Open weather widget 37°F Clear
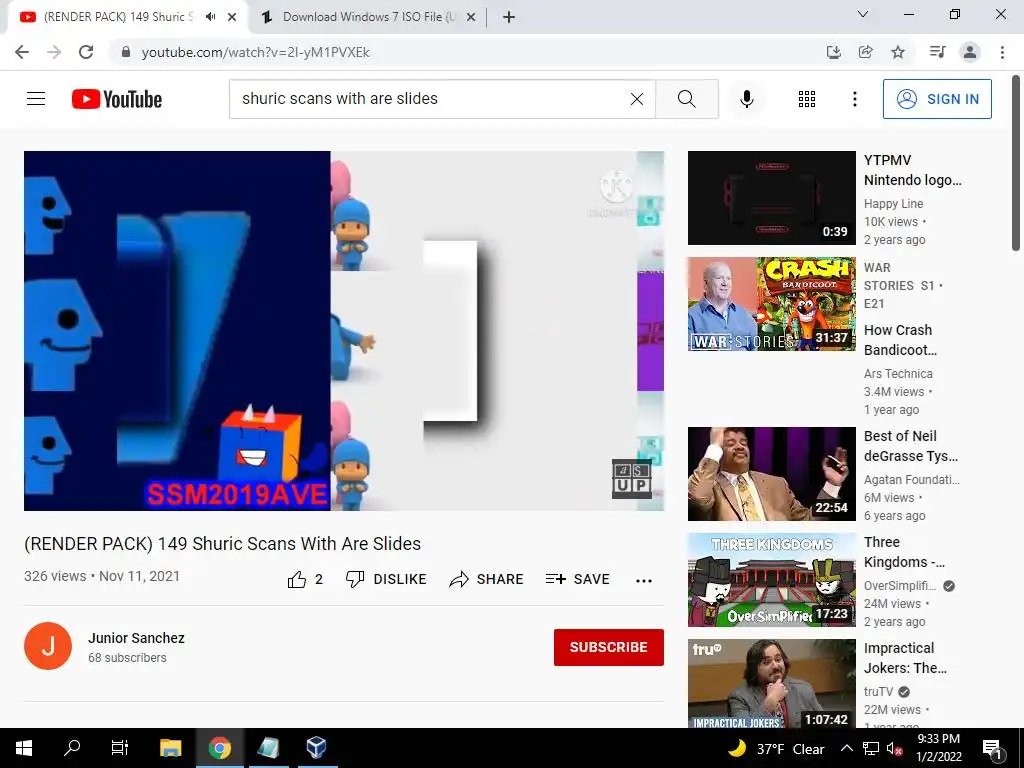Screen dimensions: 1024x768 [777, 749]
